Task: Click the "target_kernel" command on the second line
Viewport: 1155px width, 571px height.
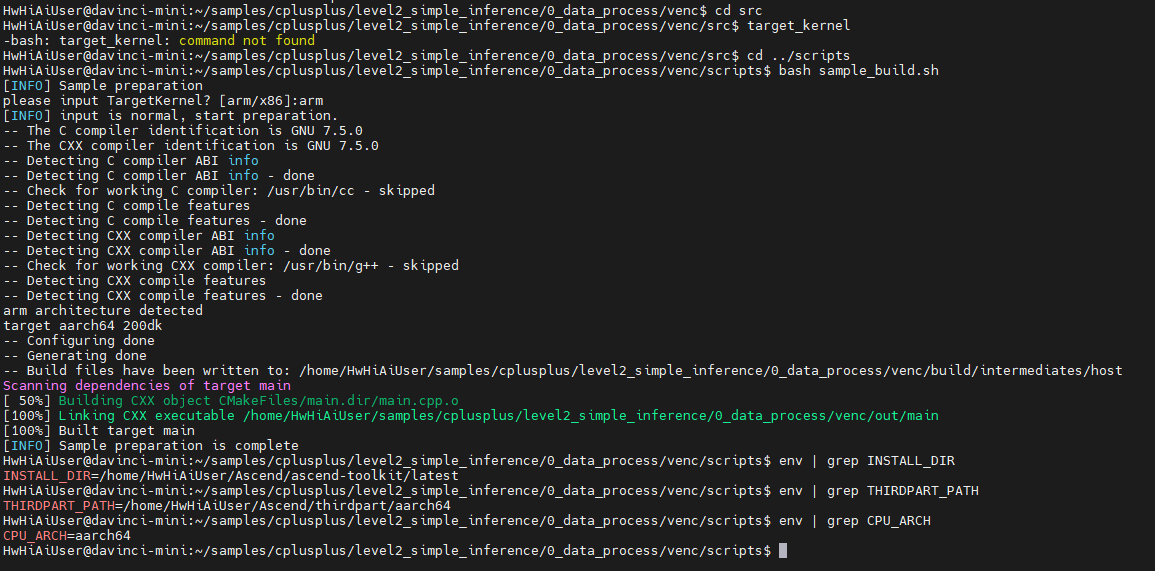Action: (798, 25)
